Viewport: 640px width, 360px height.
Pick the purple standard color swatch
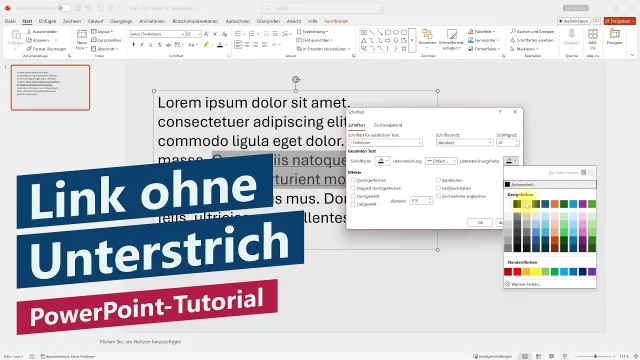(592, 272)
